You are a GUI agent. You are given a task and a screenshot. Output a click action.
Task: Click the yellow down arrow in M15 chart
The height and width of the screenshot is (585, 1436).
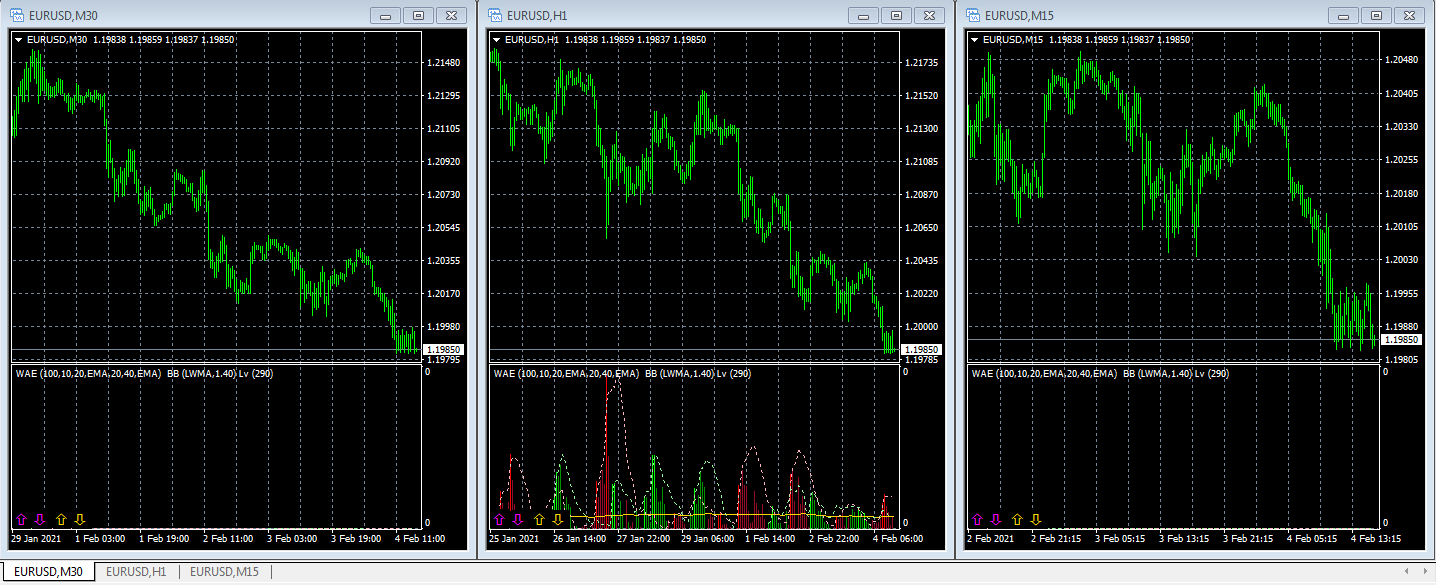(1036, 520)
